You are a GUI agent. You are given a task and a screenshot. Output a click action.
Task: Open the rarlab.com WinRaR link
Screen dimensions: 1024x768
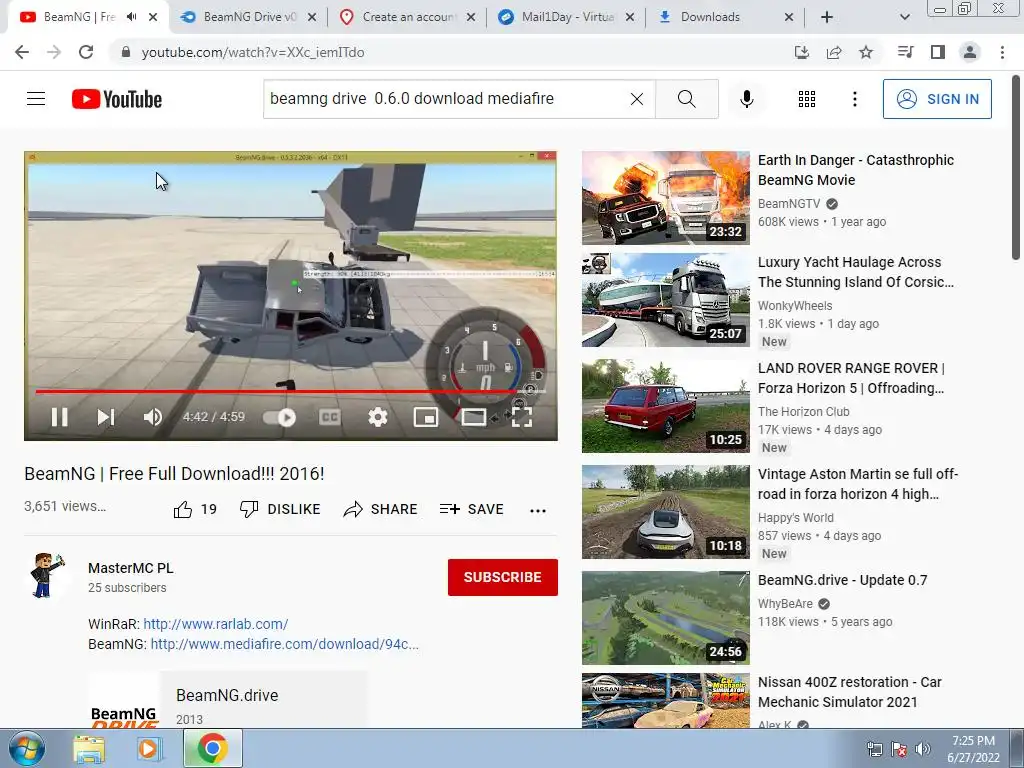[216, 624]
